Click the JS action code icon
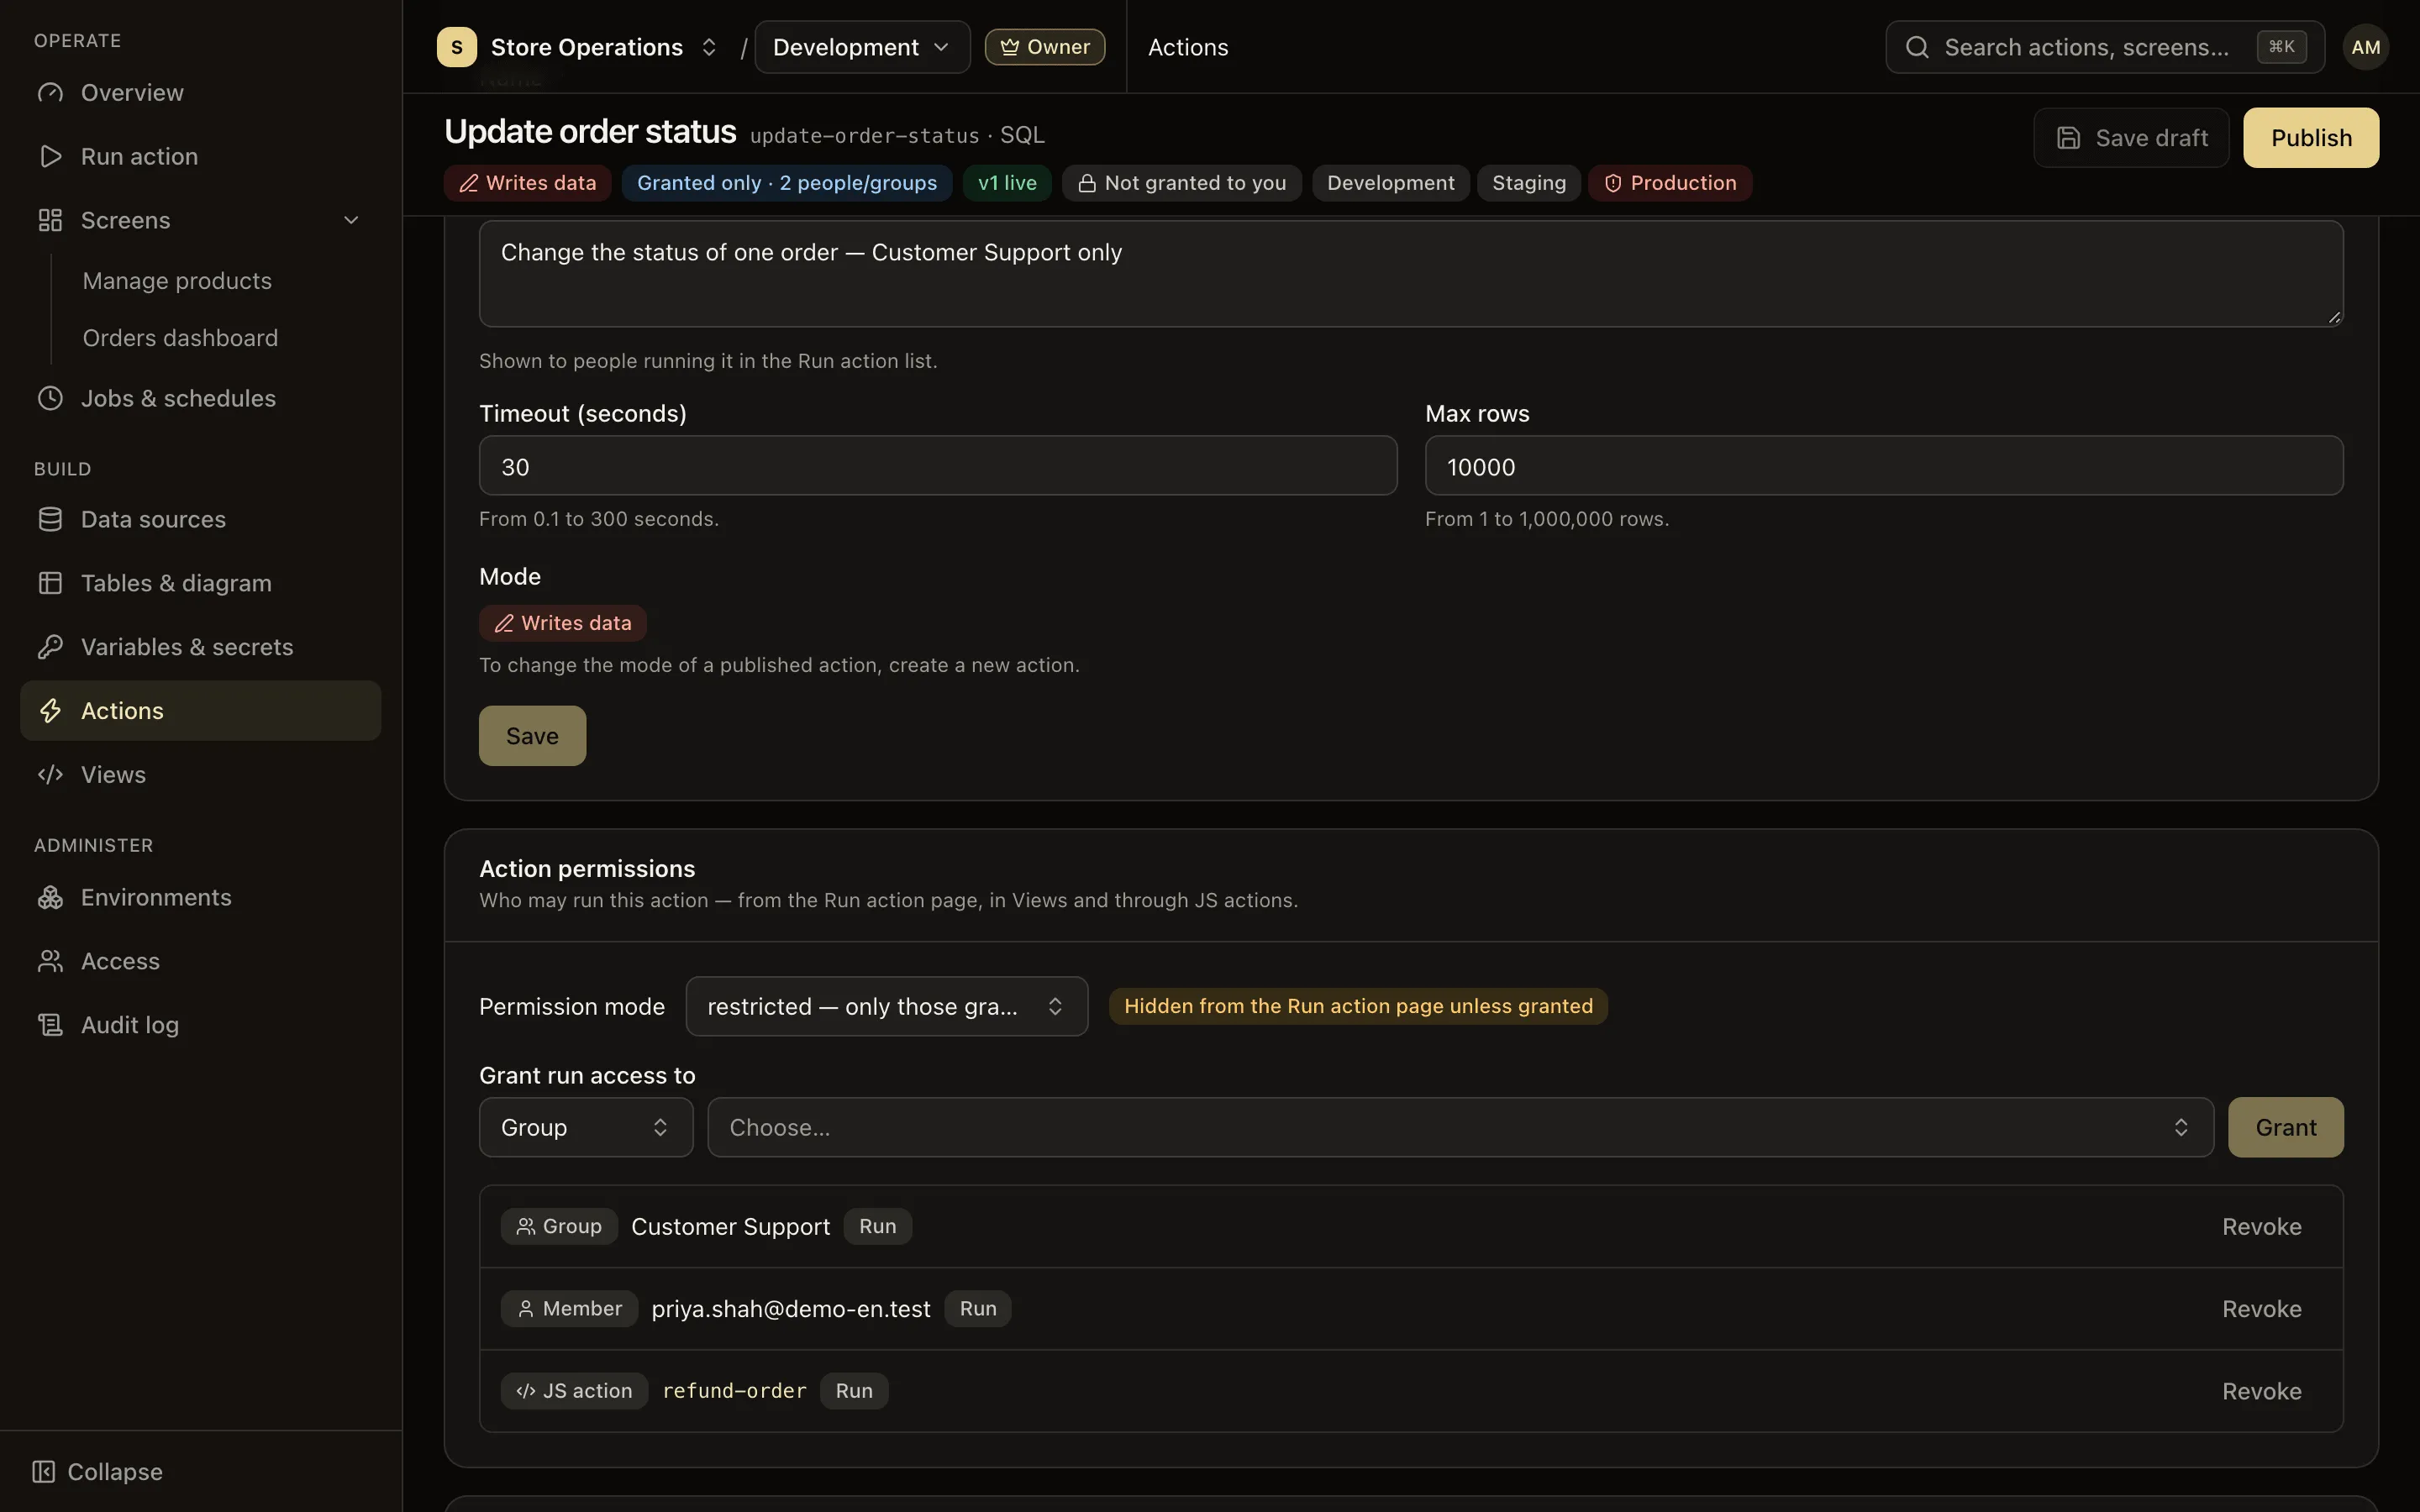Viewport: 2420px width, 1512px height. click(x=525, y=1391)
